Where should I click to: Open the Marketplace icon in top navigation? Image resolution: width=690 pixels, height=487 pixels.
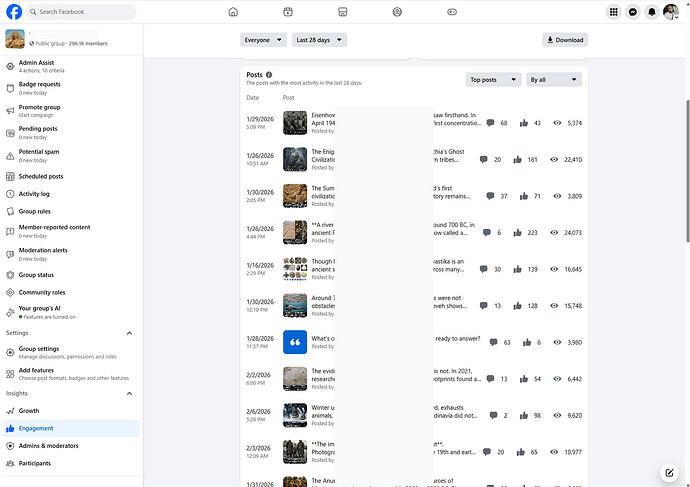click(342, 12)
